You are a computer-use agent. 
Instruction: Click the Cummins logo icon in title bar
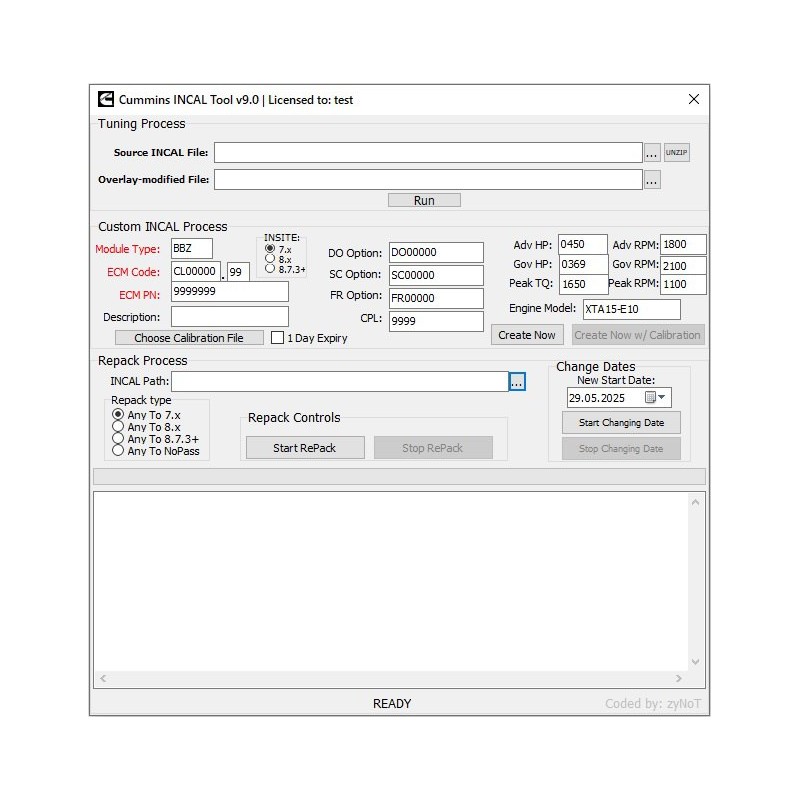pyautogui.click(x=106, y=99)
